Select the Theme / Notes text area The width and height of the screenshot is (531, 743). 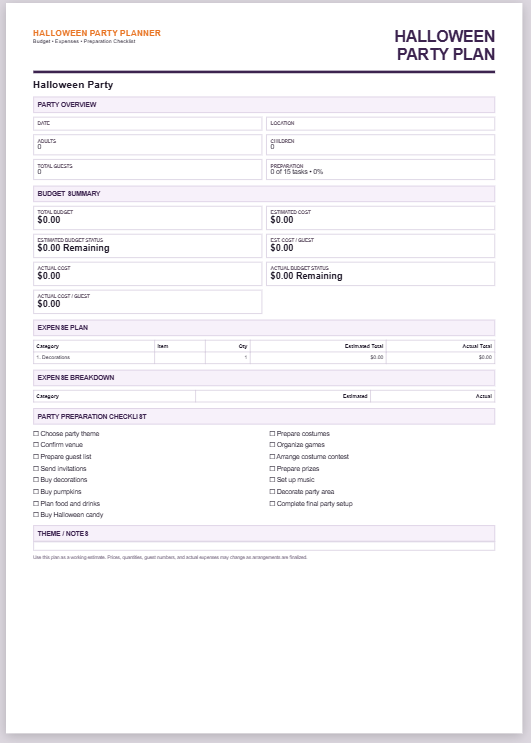tap(264, 546)
